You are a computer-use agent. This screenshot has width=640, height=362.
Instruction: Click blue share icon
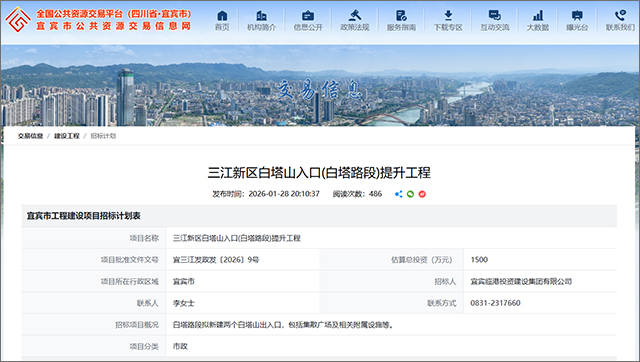(398, 194)
